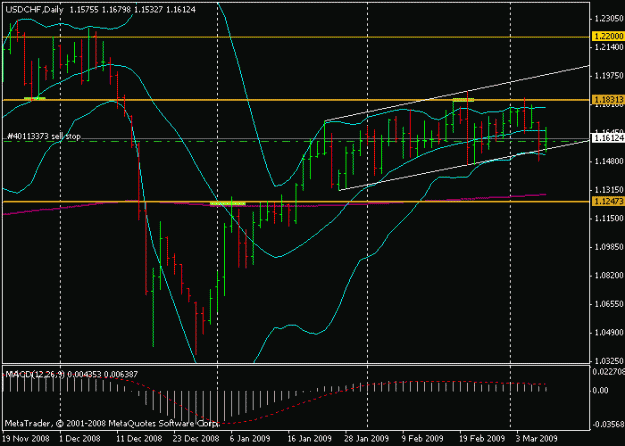Click the yellow highlight marker near 19 Feb 2009
This screenshot has height=446, width=625.
[x=463, y=100]
